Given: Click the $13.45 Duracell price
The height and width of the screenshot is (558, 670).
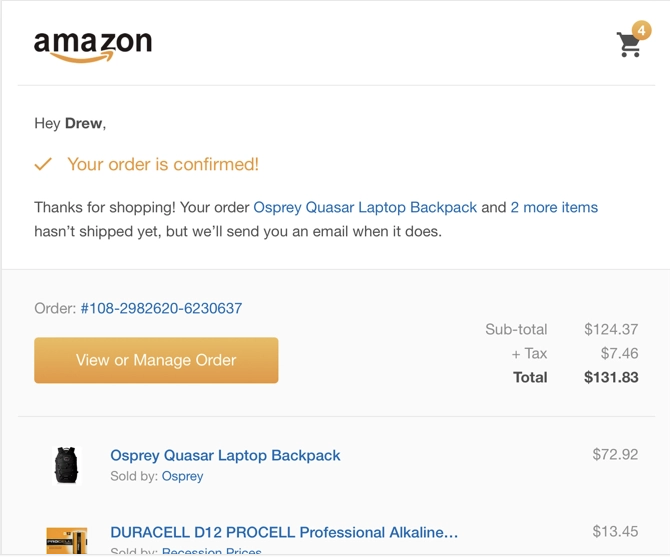Looking at the screenshot, I should pos(615,531).
